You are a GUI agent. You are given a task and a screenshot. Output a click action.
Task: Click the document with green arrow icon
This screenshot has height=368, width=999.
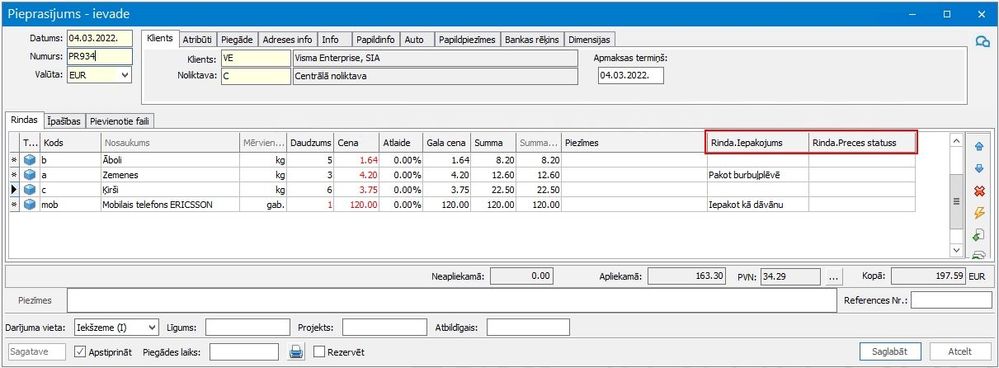pos(979,236)
